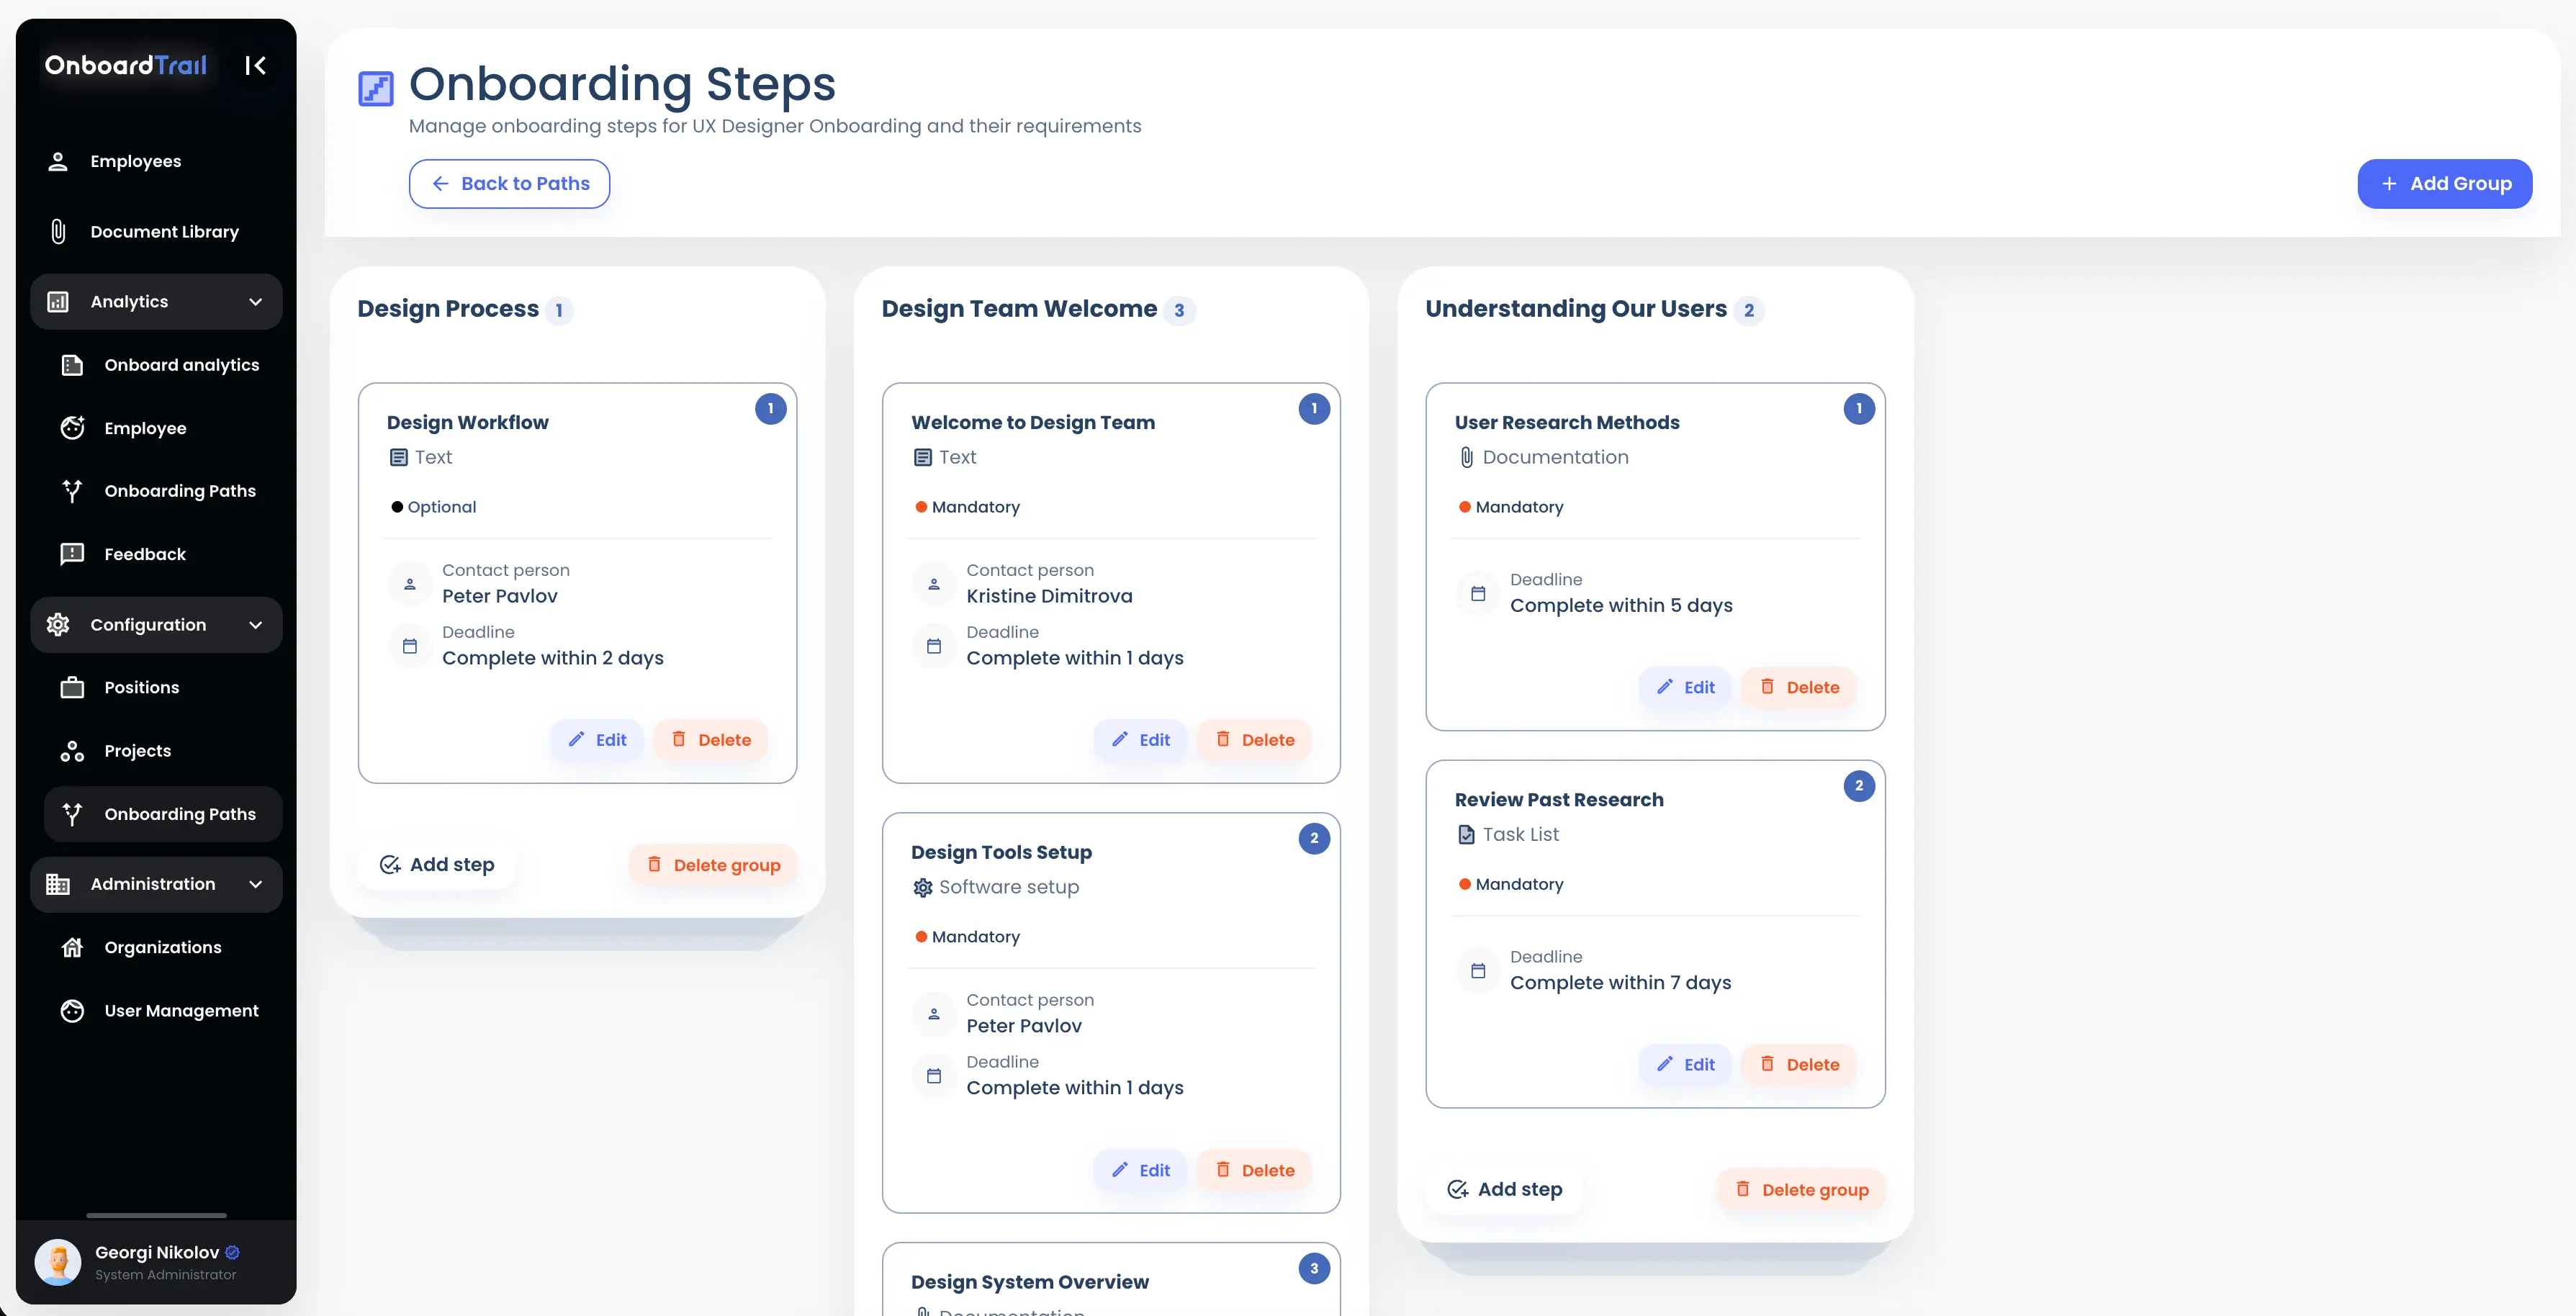The image size is (2576, 1316).
Task: Expand the Analytics section chevron
Action: 256,301
